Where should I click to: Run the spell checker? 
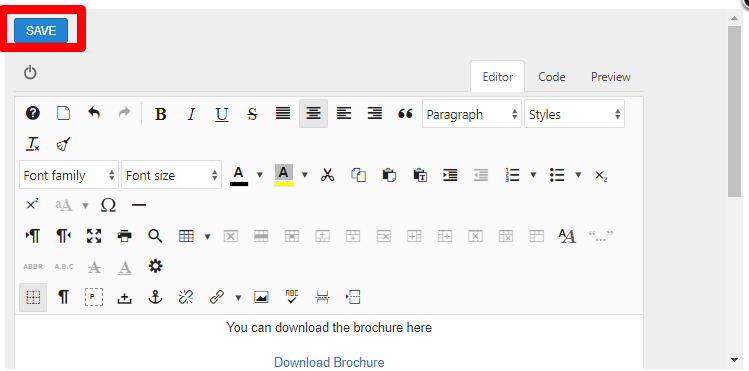[291, 297]
